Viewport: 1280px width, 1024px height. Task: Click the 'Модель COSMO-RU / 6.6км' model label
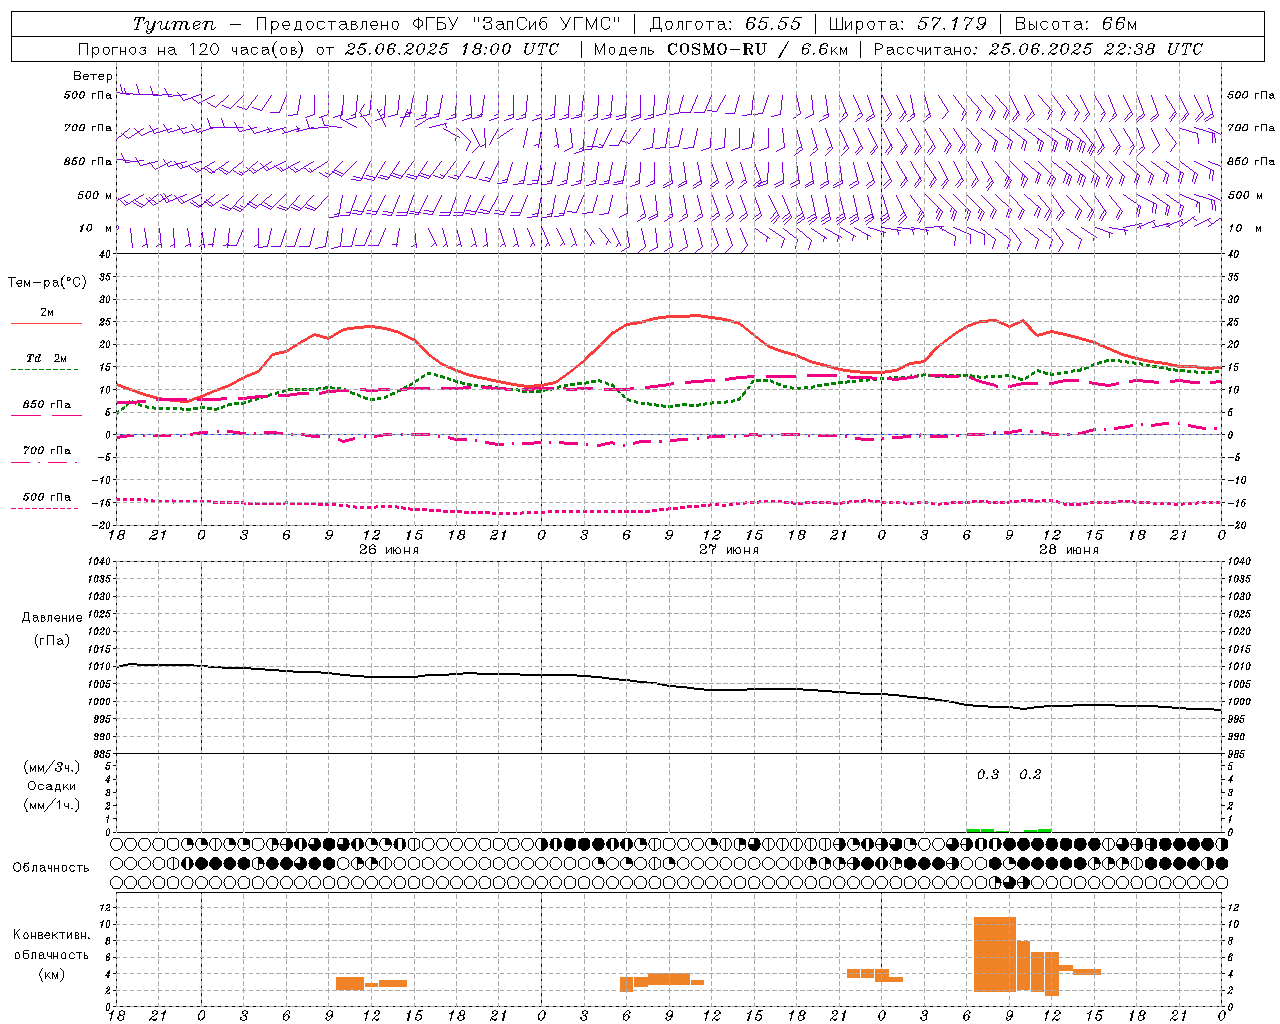point(721,49)
